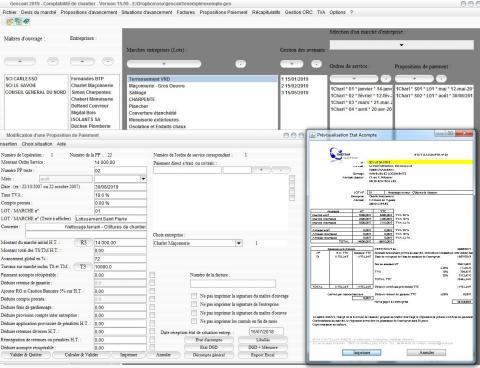Screen dimensions: 480x368
Task: Tick checkbox beside Ajouter RG si Caution Bancaire field
Action: click(152, 291)
